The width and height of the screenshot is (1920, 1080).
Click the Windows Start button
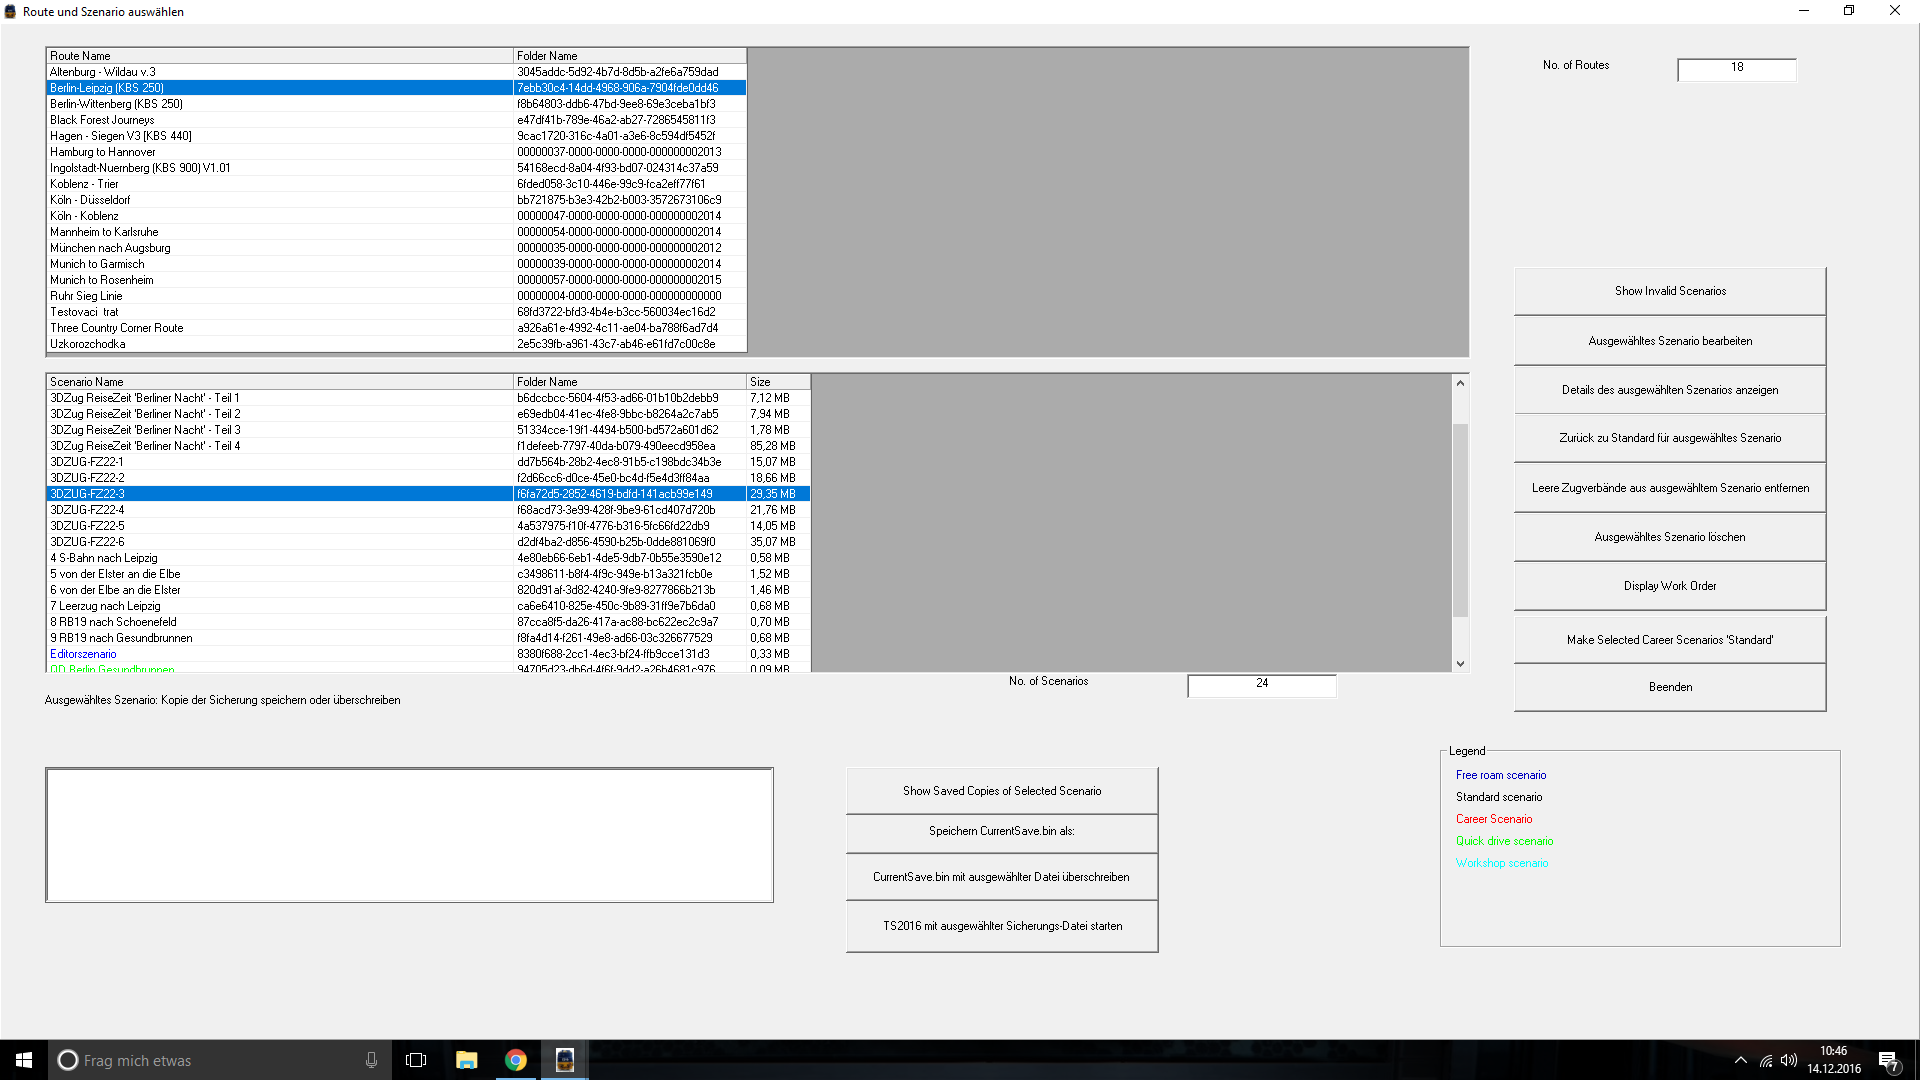24,1060
